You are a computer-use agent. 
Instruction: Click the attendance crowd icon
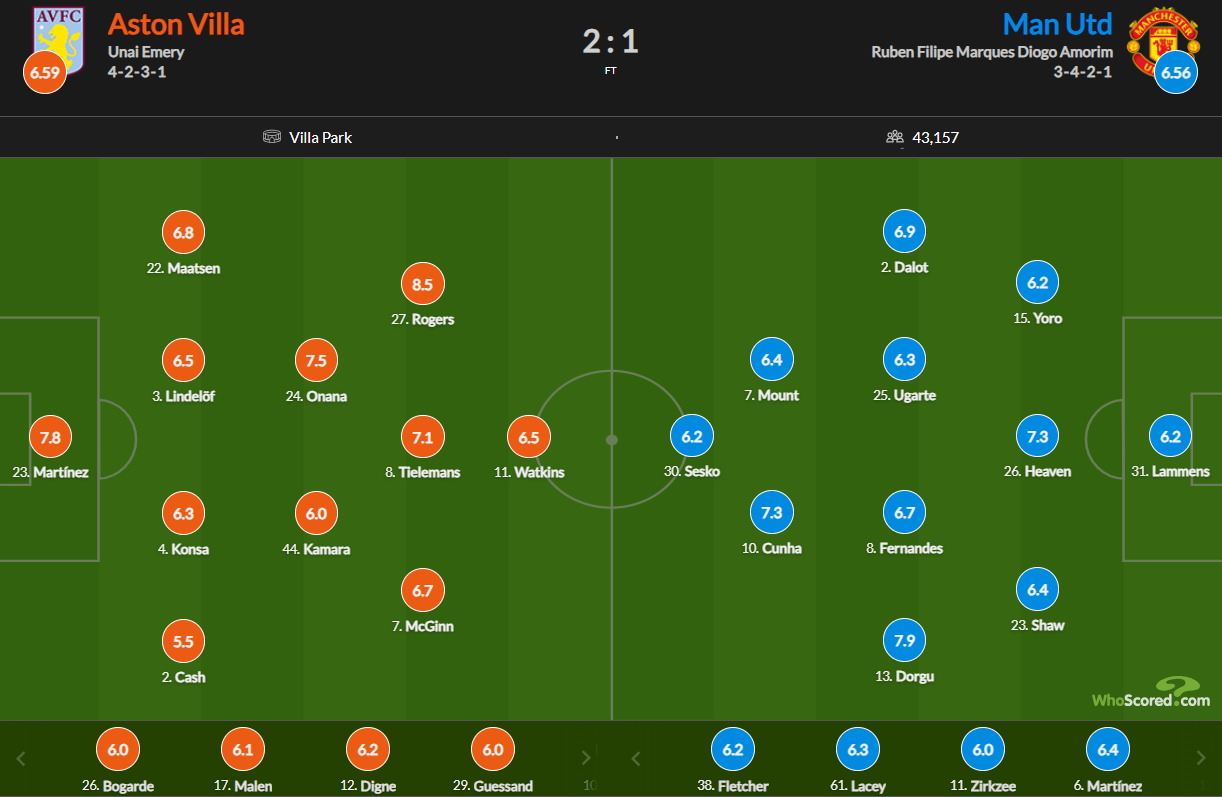coord(895,137)
